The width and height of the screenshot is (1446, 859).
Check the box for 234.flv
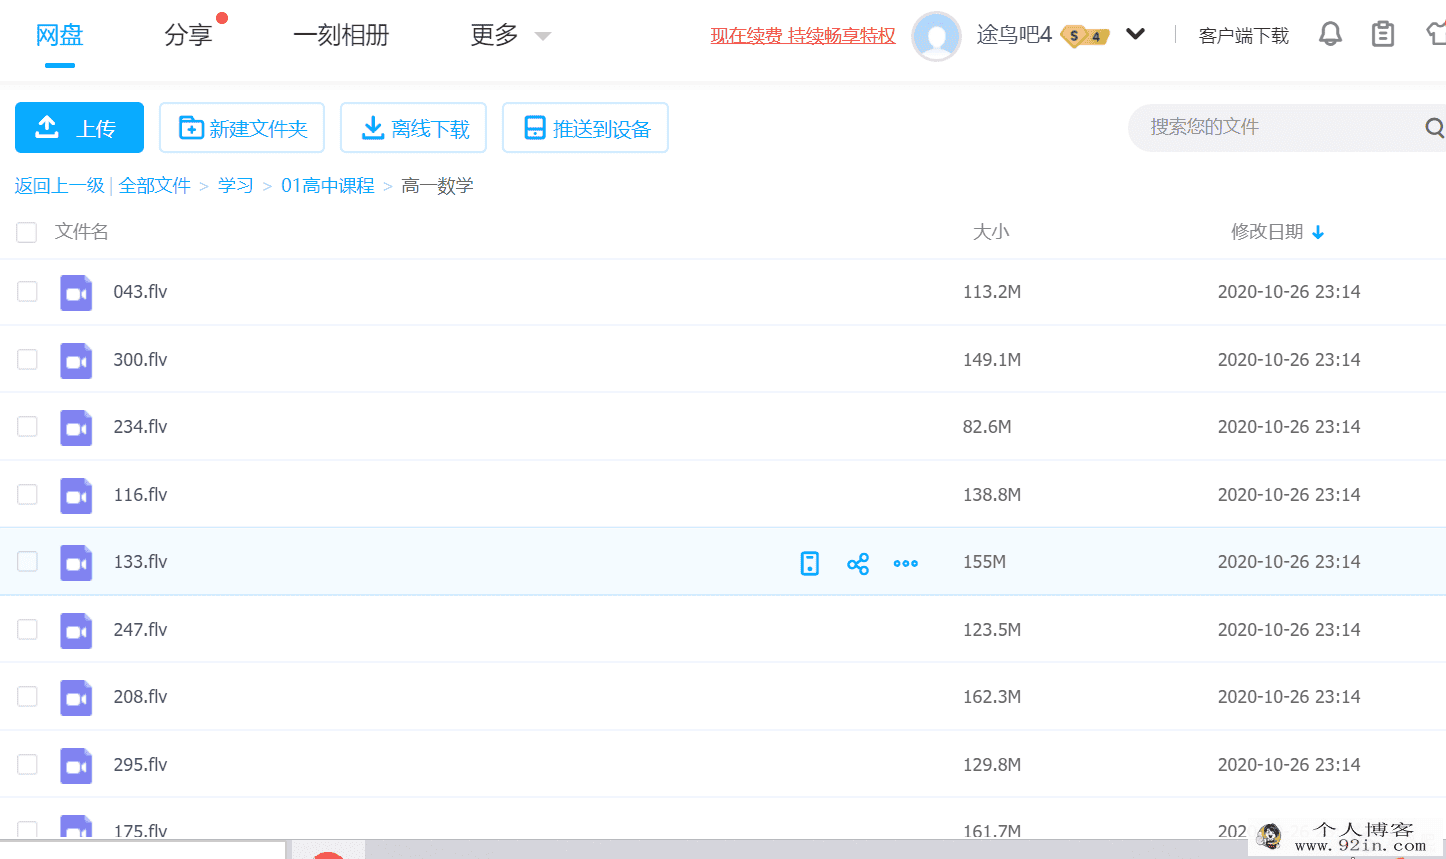(27, 426)
